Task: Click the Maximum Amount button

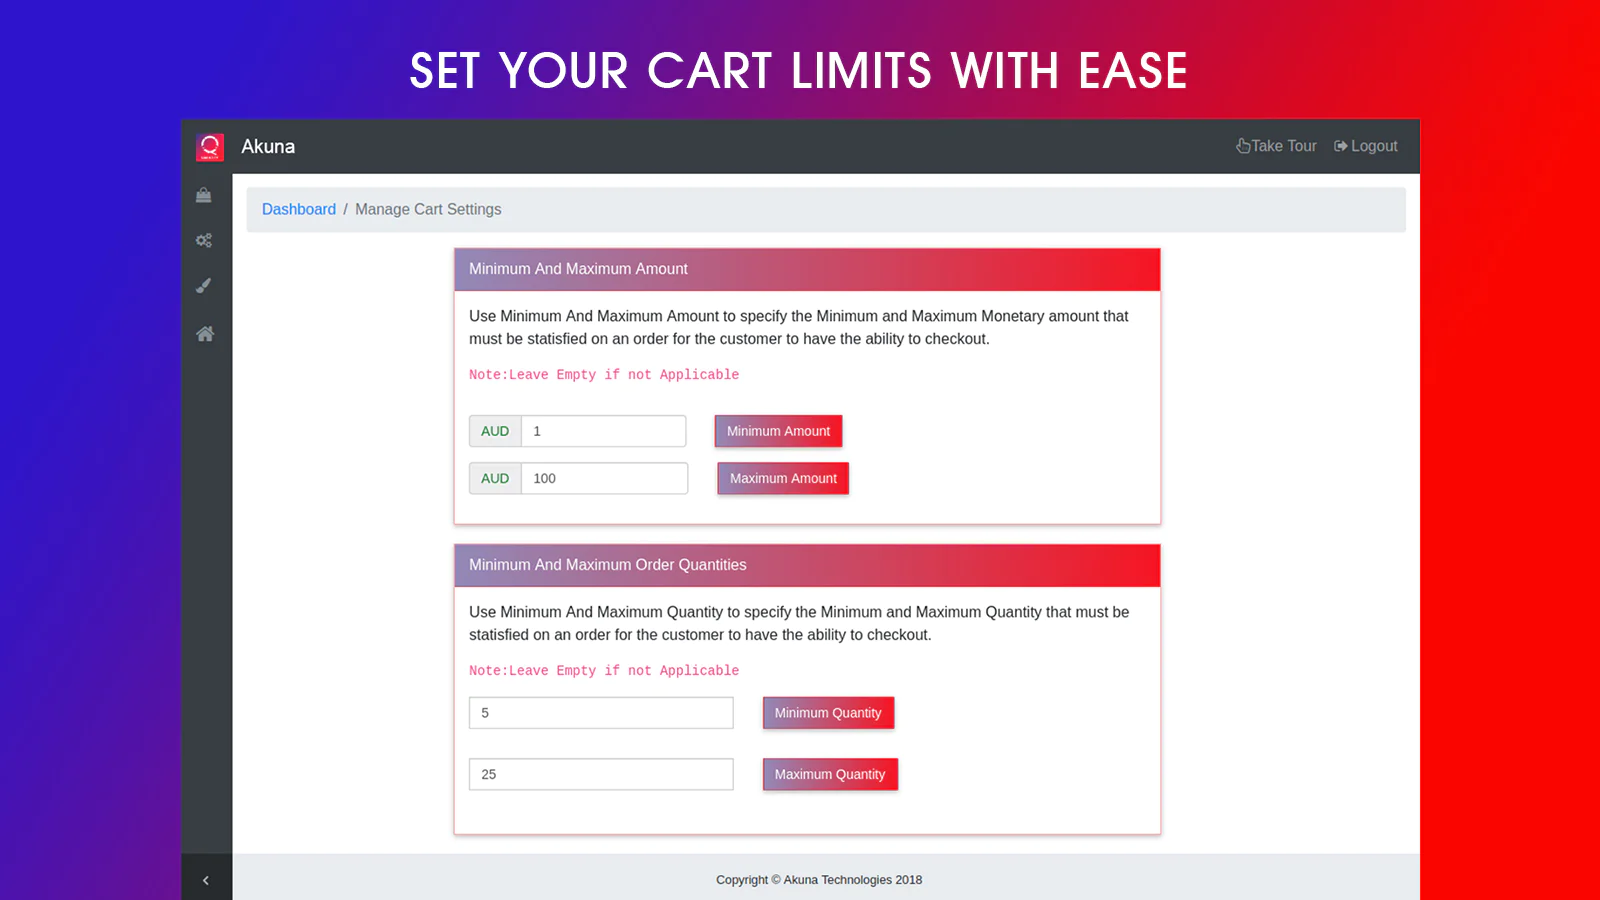Action: [x=783, y=478]
